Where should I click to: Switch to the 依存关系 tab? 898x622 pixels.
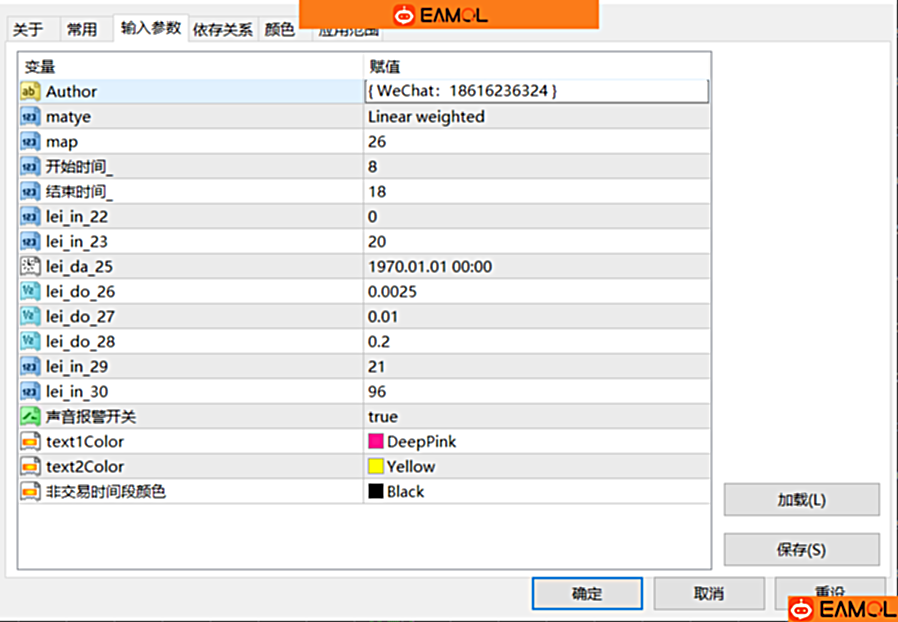tap(222, 30)
